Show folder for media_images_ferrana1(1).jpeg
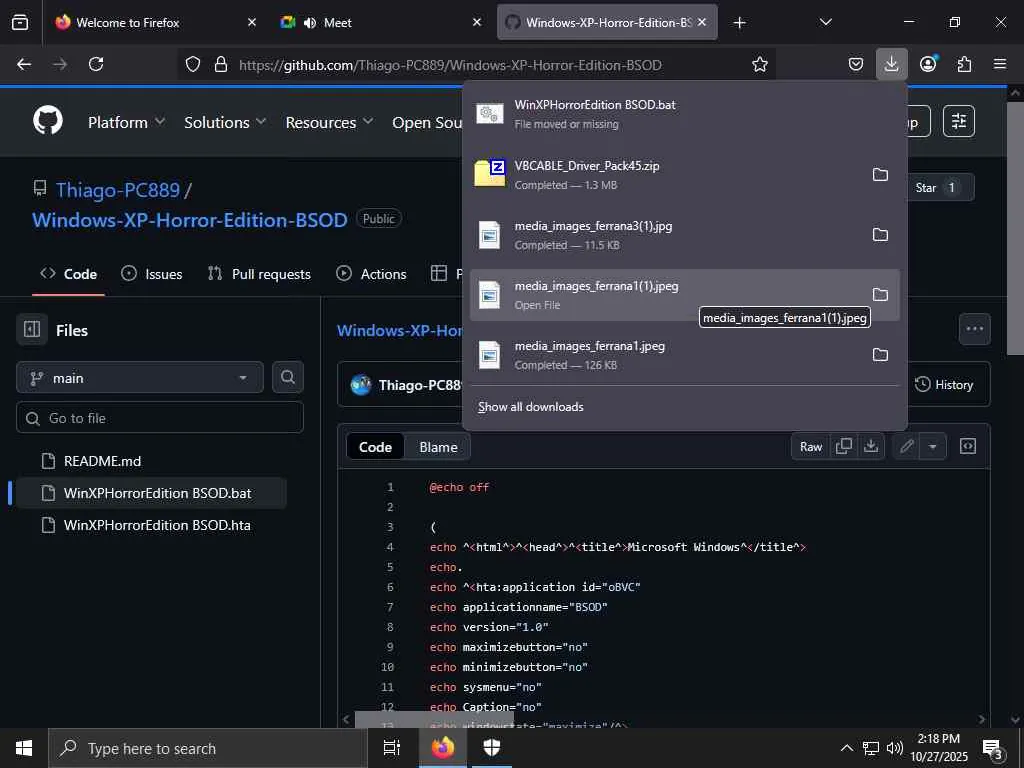 880,295
